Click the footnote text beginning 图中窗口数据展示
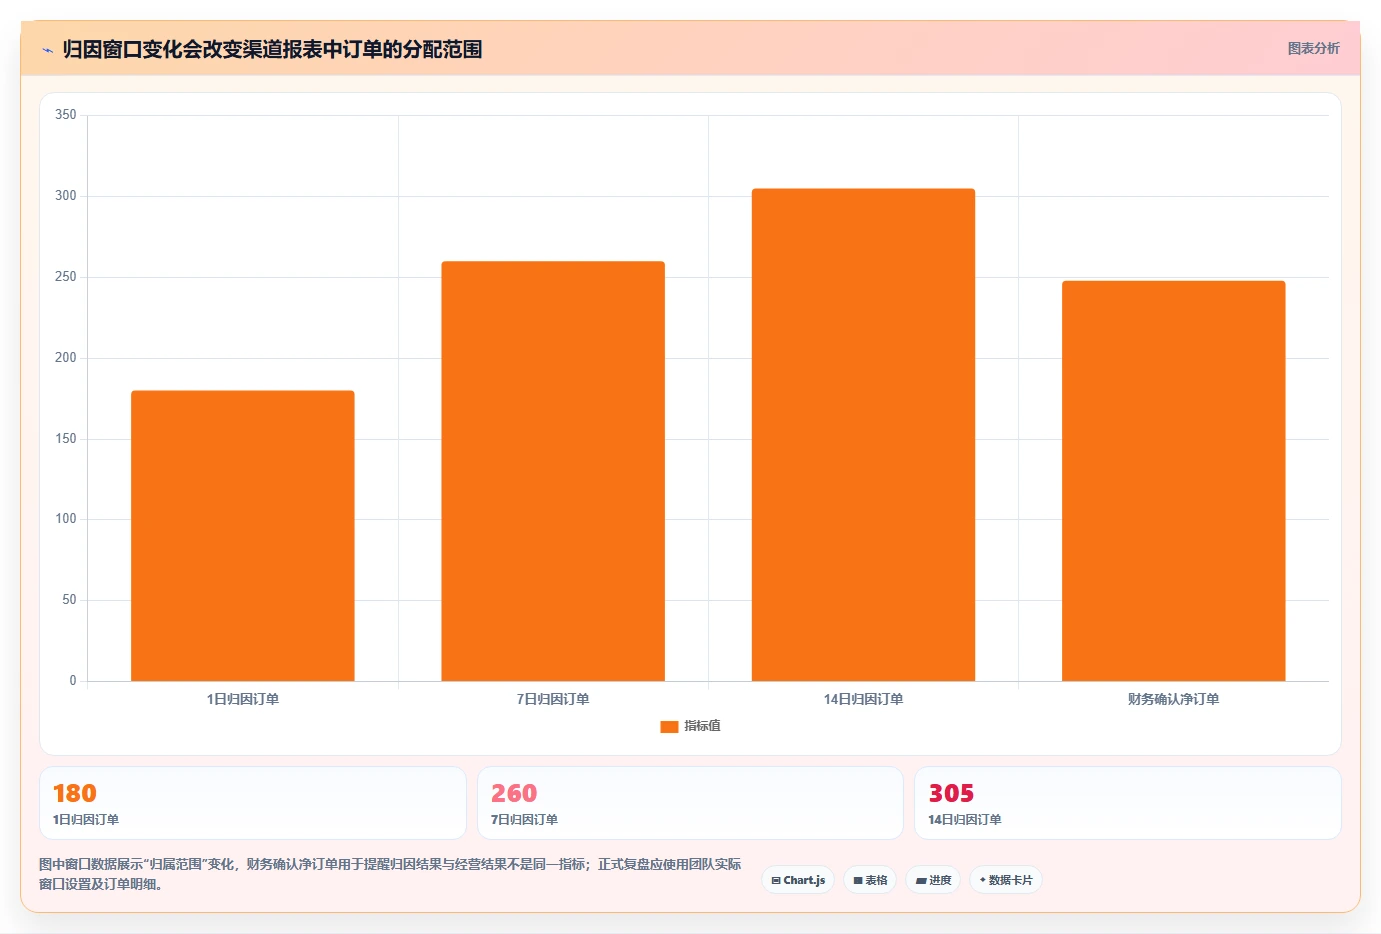 390,874
